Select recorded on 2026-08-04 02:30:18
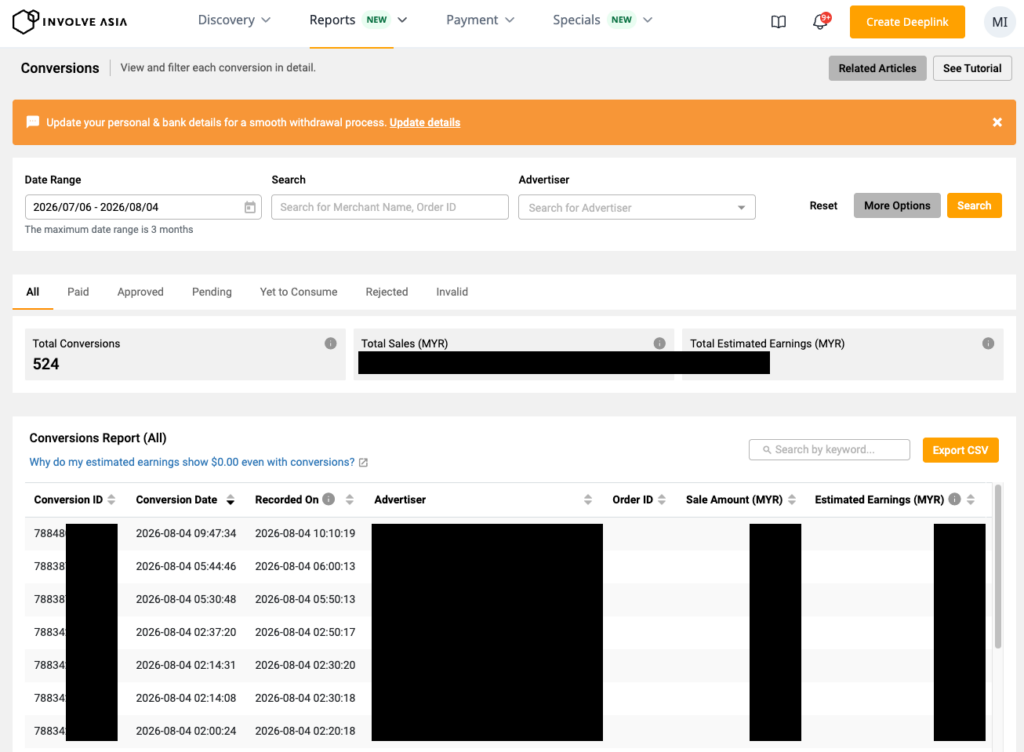This screenshot has width=1024, height=752. (305, 698)
